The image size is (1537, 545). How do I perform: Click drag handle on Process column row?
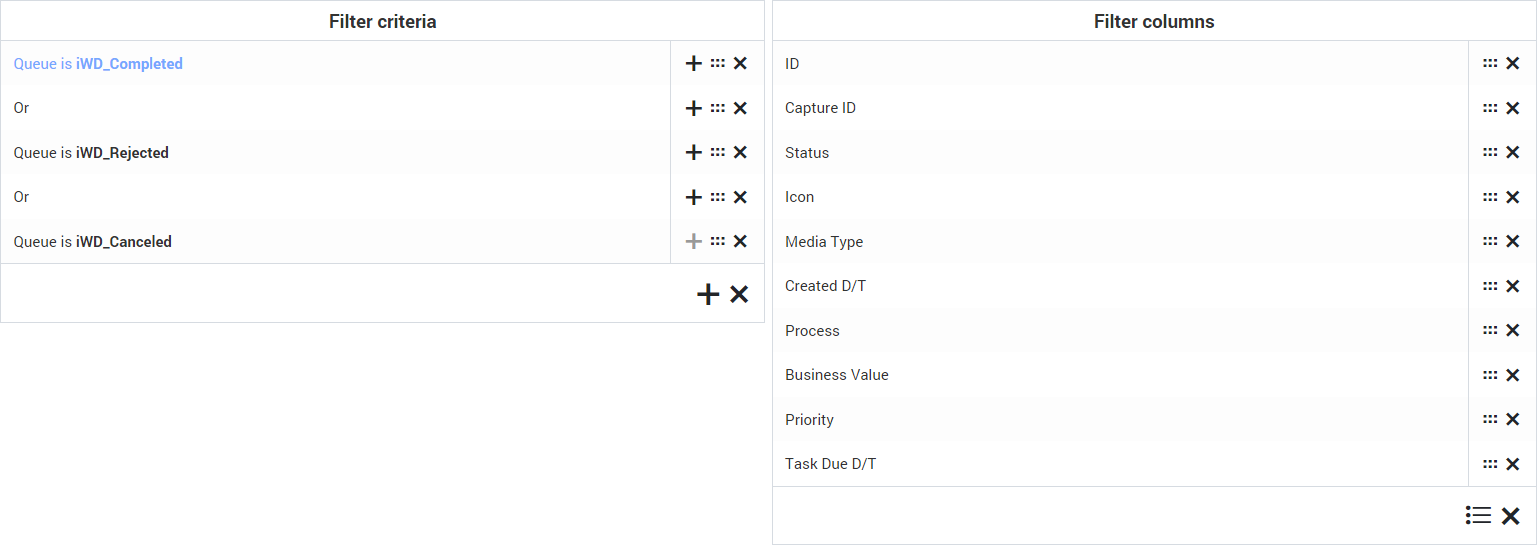(1490, 331)
